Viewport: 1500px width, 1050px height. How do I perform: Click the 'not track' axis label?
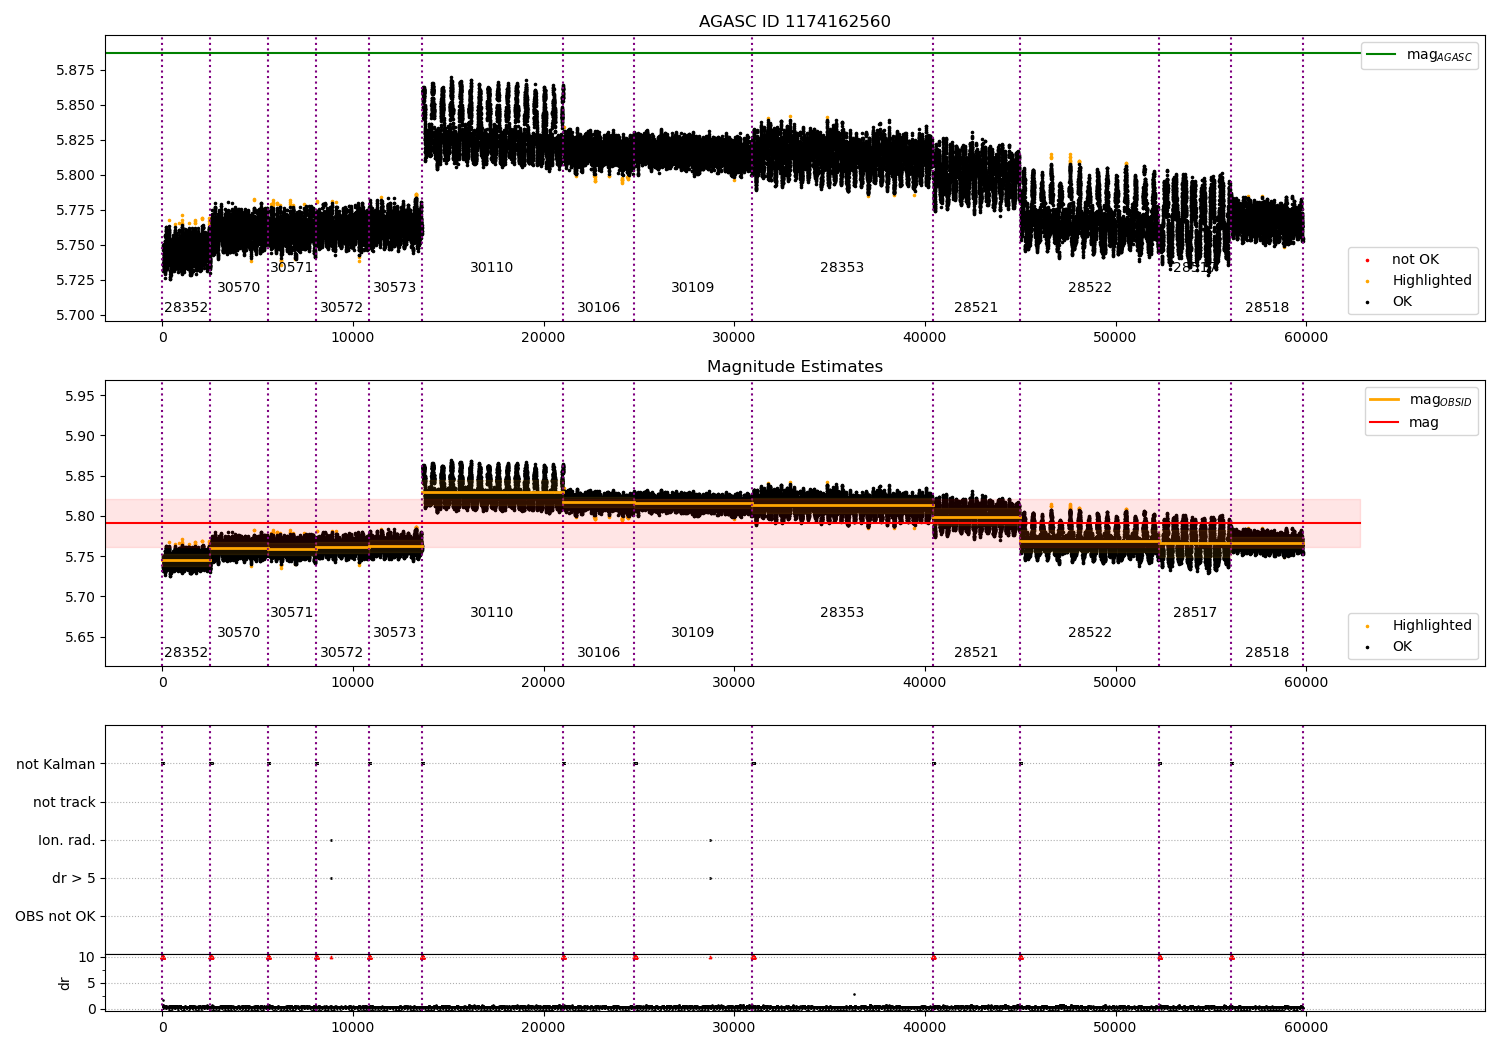[64, 802]
